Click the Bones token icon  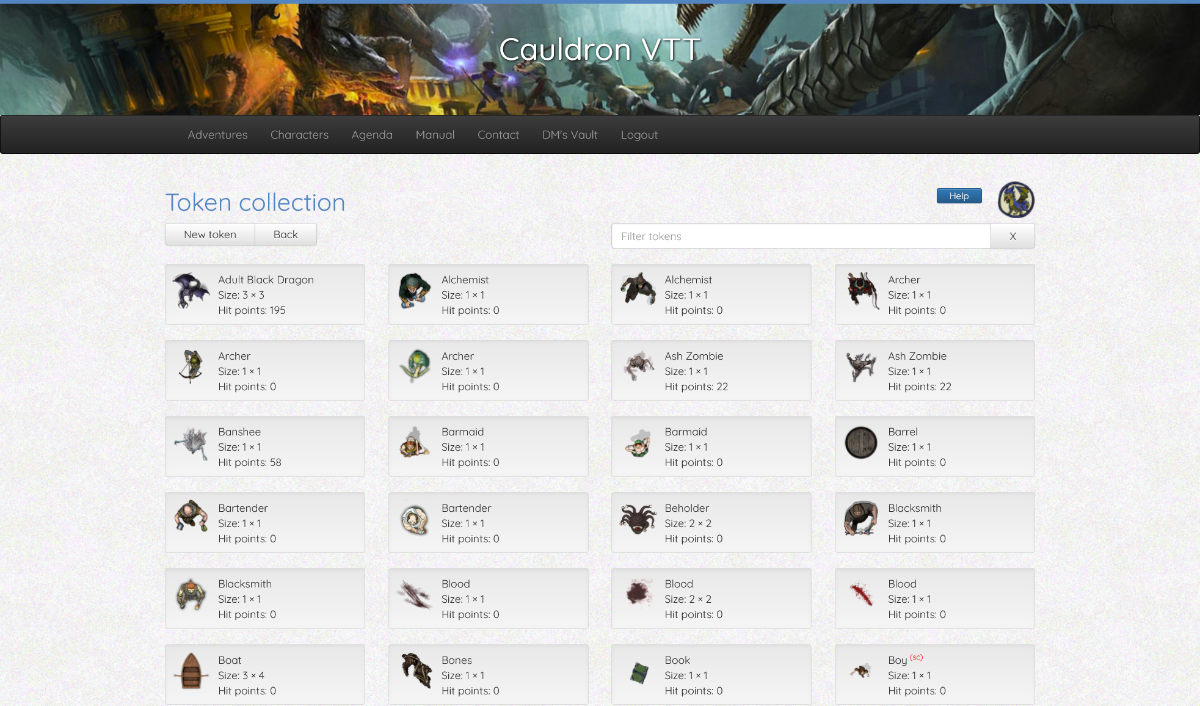point(414,671)
